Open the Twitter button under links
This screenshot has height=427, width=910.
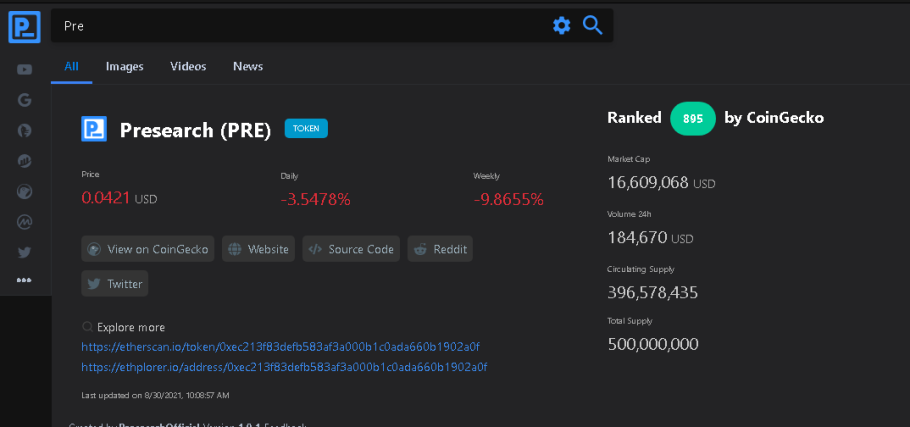click(115, 284)
